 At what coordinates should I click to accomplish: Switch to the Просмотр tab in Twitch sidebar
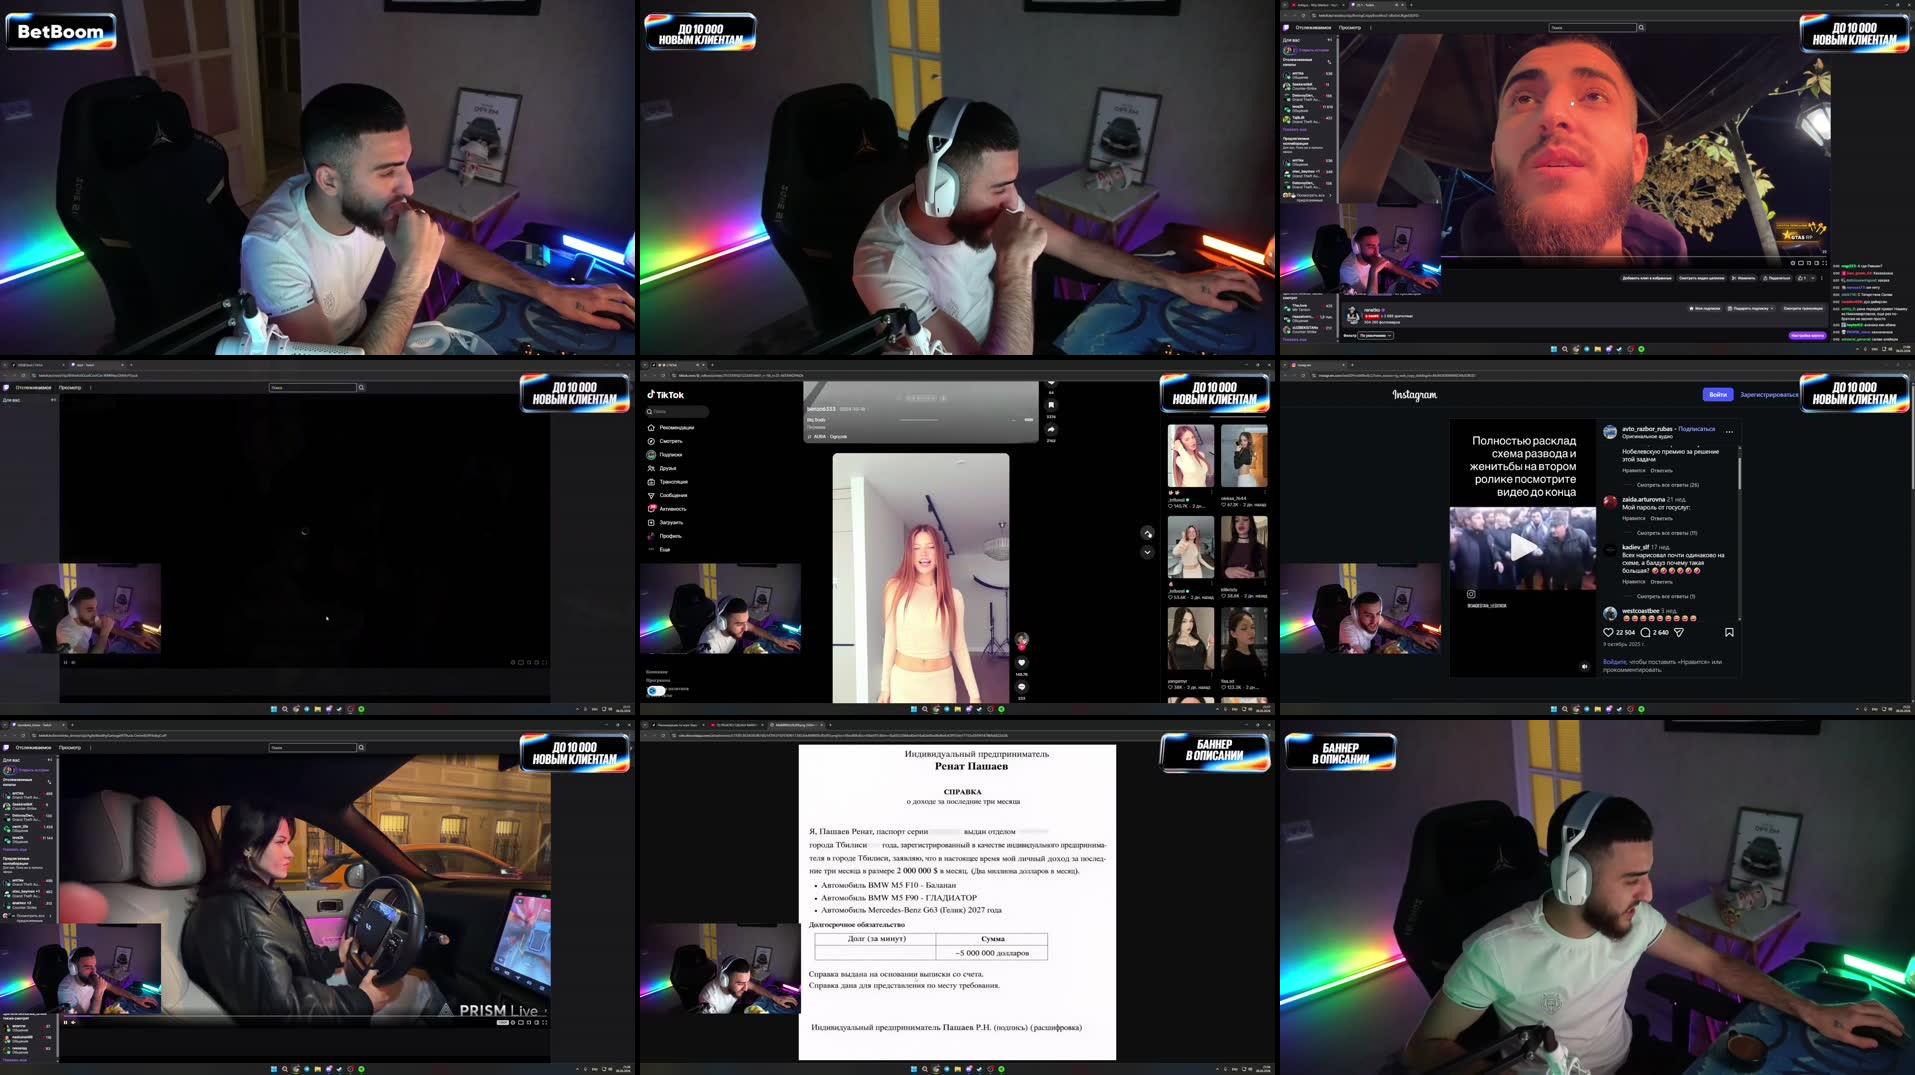(x=69, y=388)
